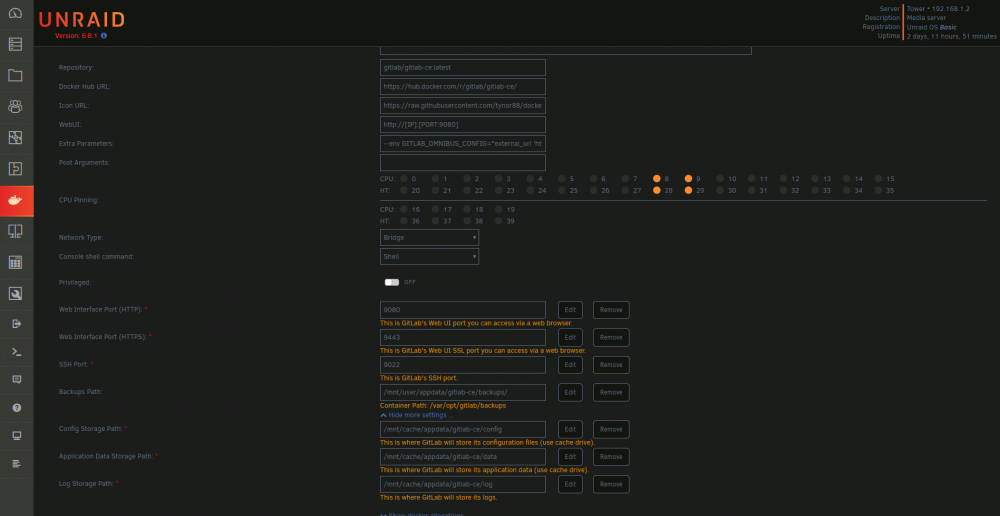Click the Config Storage Path field
This screenshot has width=1000, height=516.
(x=463, y=429)
